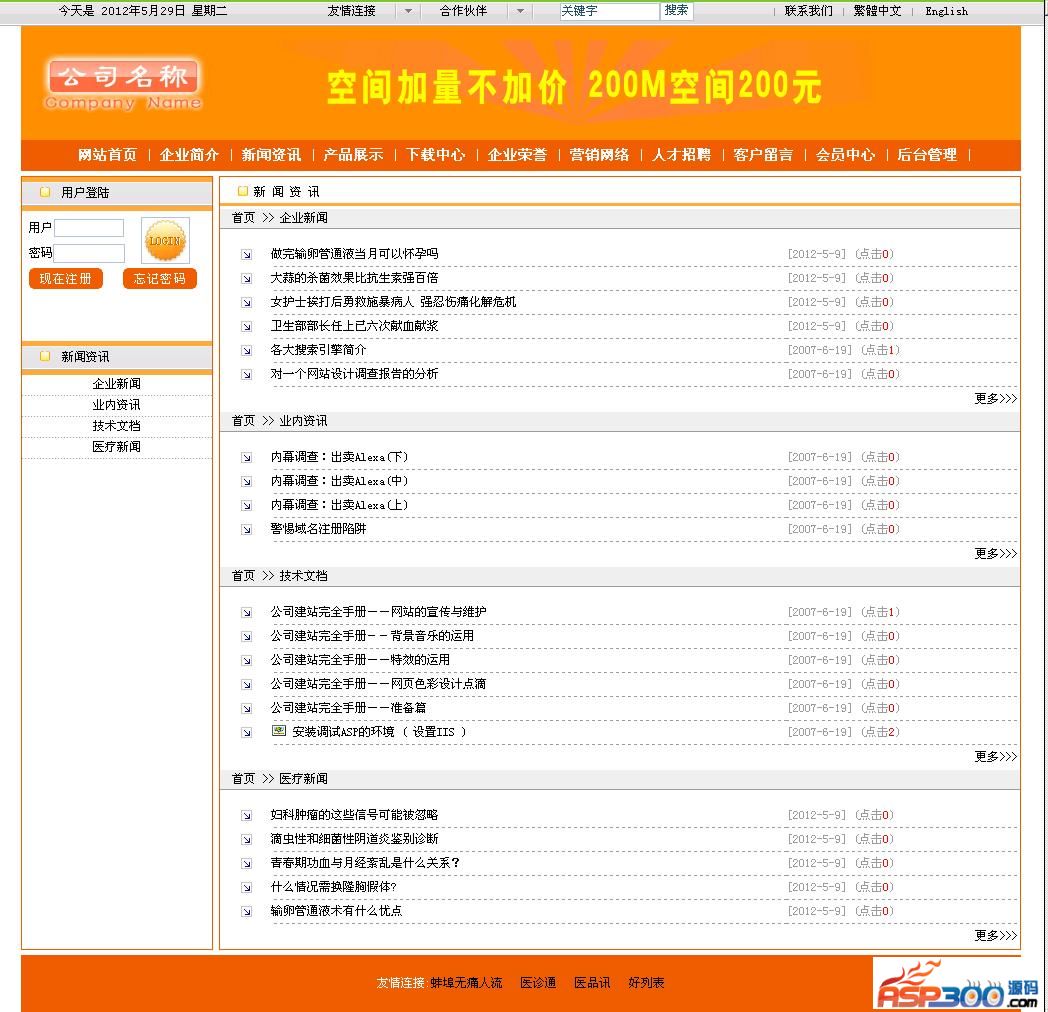Switch to English language

coord(946,11)
